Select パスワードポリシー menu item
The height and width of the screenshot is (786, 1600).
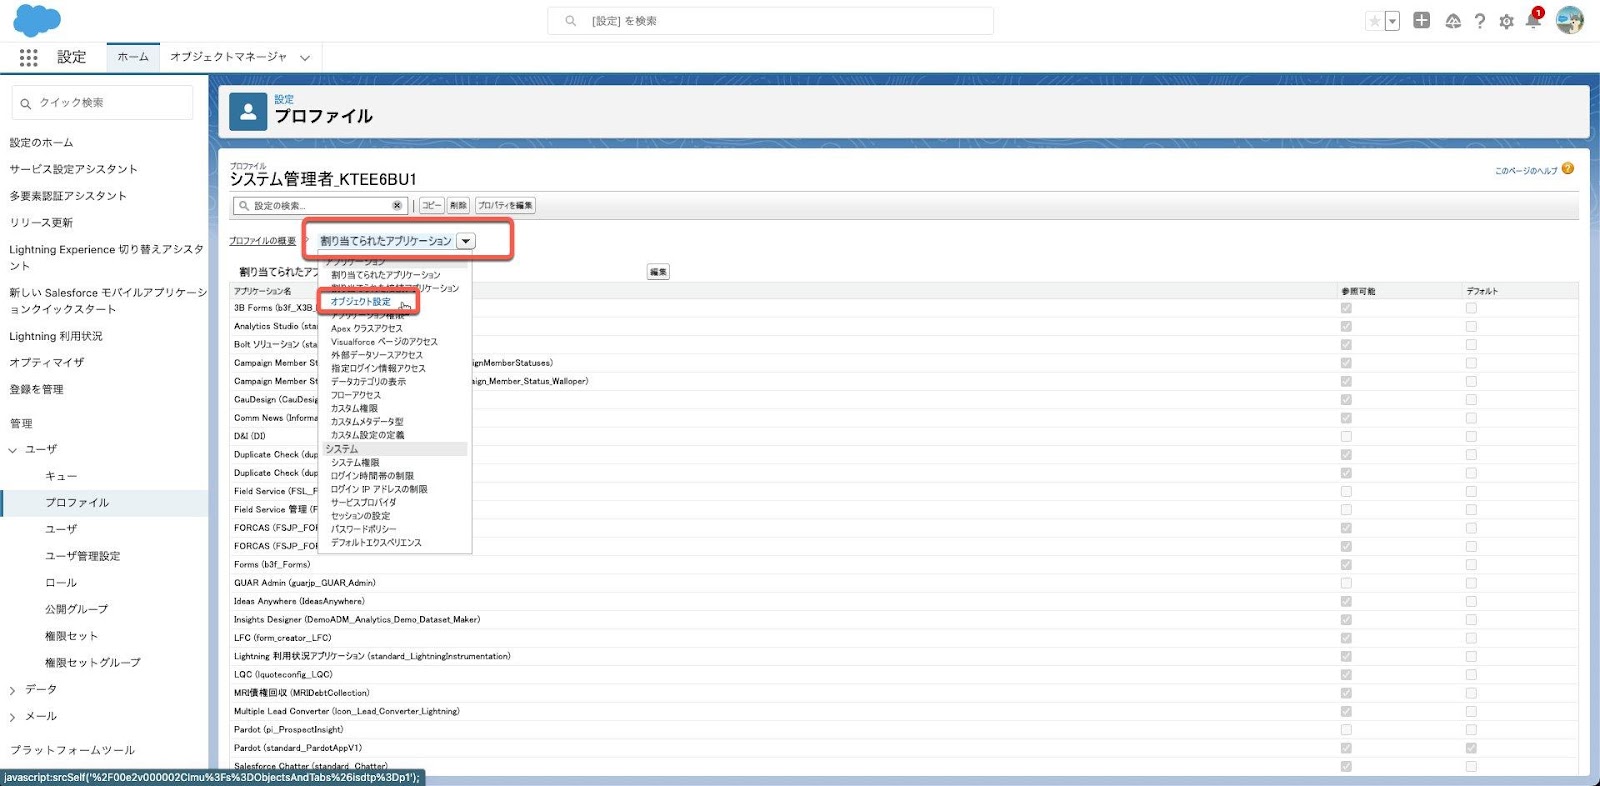click(364, 529)
